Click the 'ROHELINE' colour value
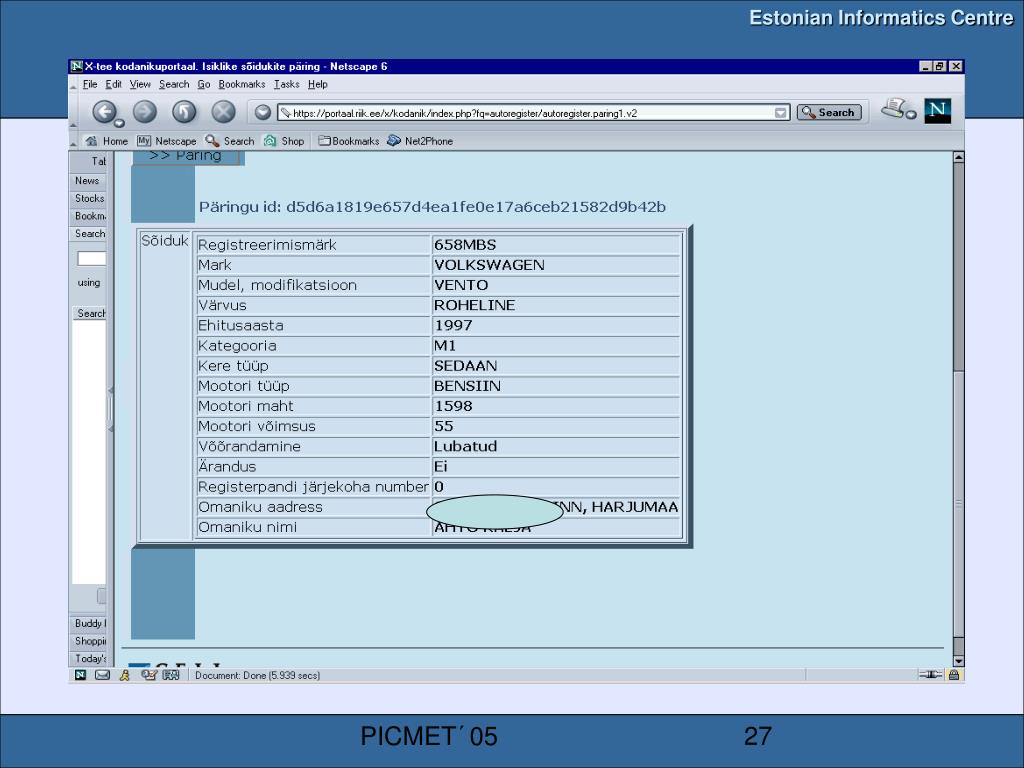1024x768 pixels. (475, 306)
